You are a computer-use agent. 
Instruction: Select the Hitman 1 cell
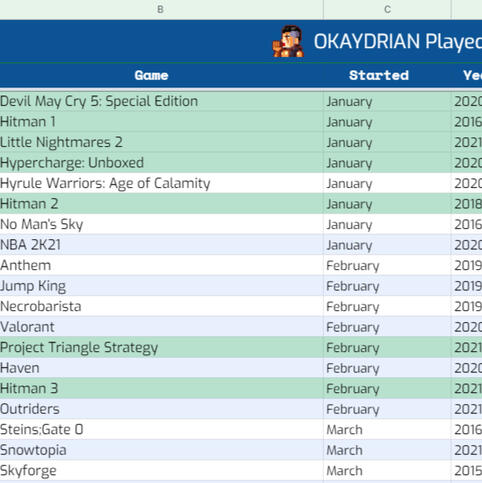point(161,122)
